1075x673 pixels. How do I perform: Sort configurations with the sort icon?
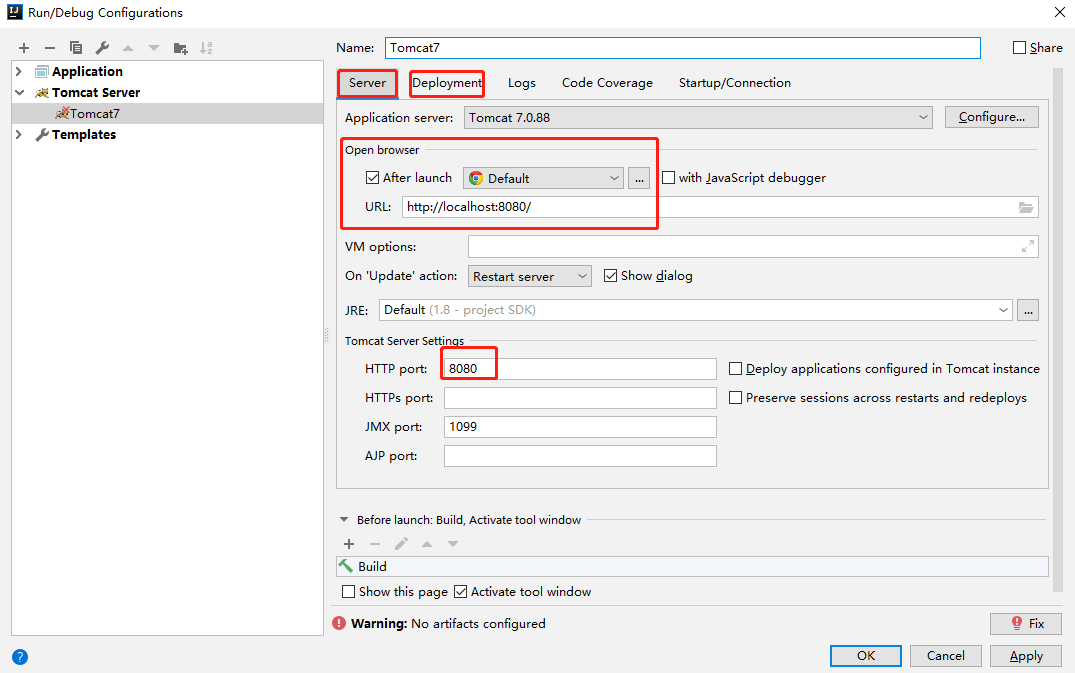point(208,47)
